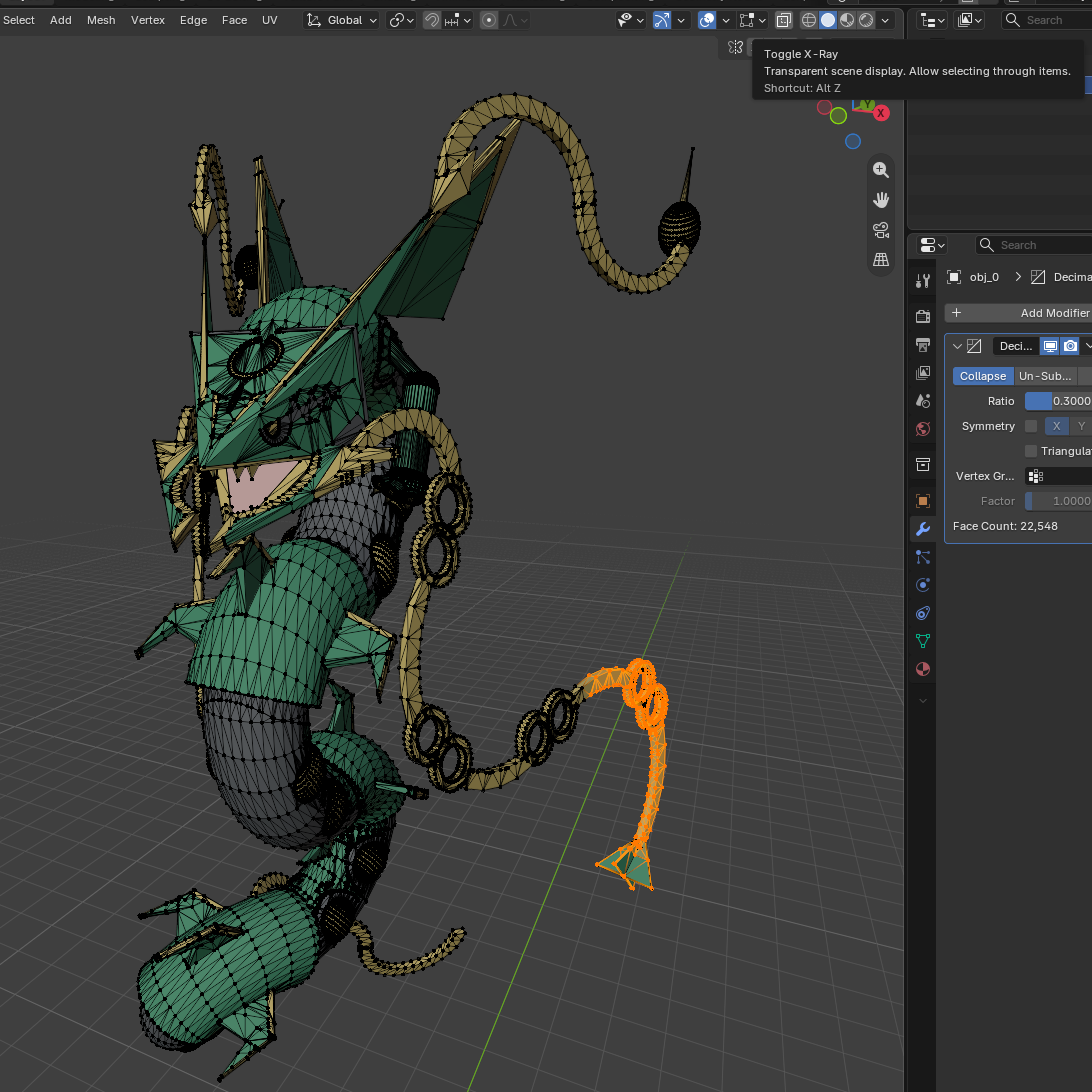Open the Add menu
Viewport: 1092px width, 1092px height.
pos(61,20)
